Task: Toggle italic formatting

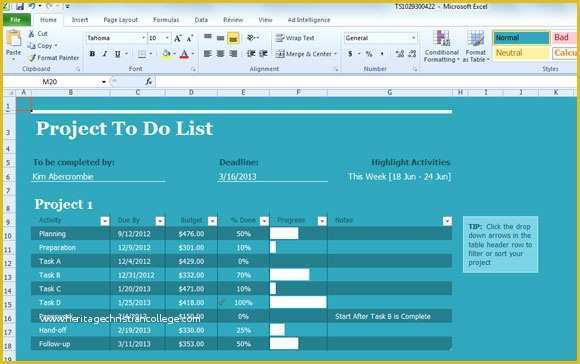Action: (x=105, y=54)
